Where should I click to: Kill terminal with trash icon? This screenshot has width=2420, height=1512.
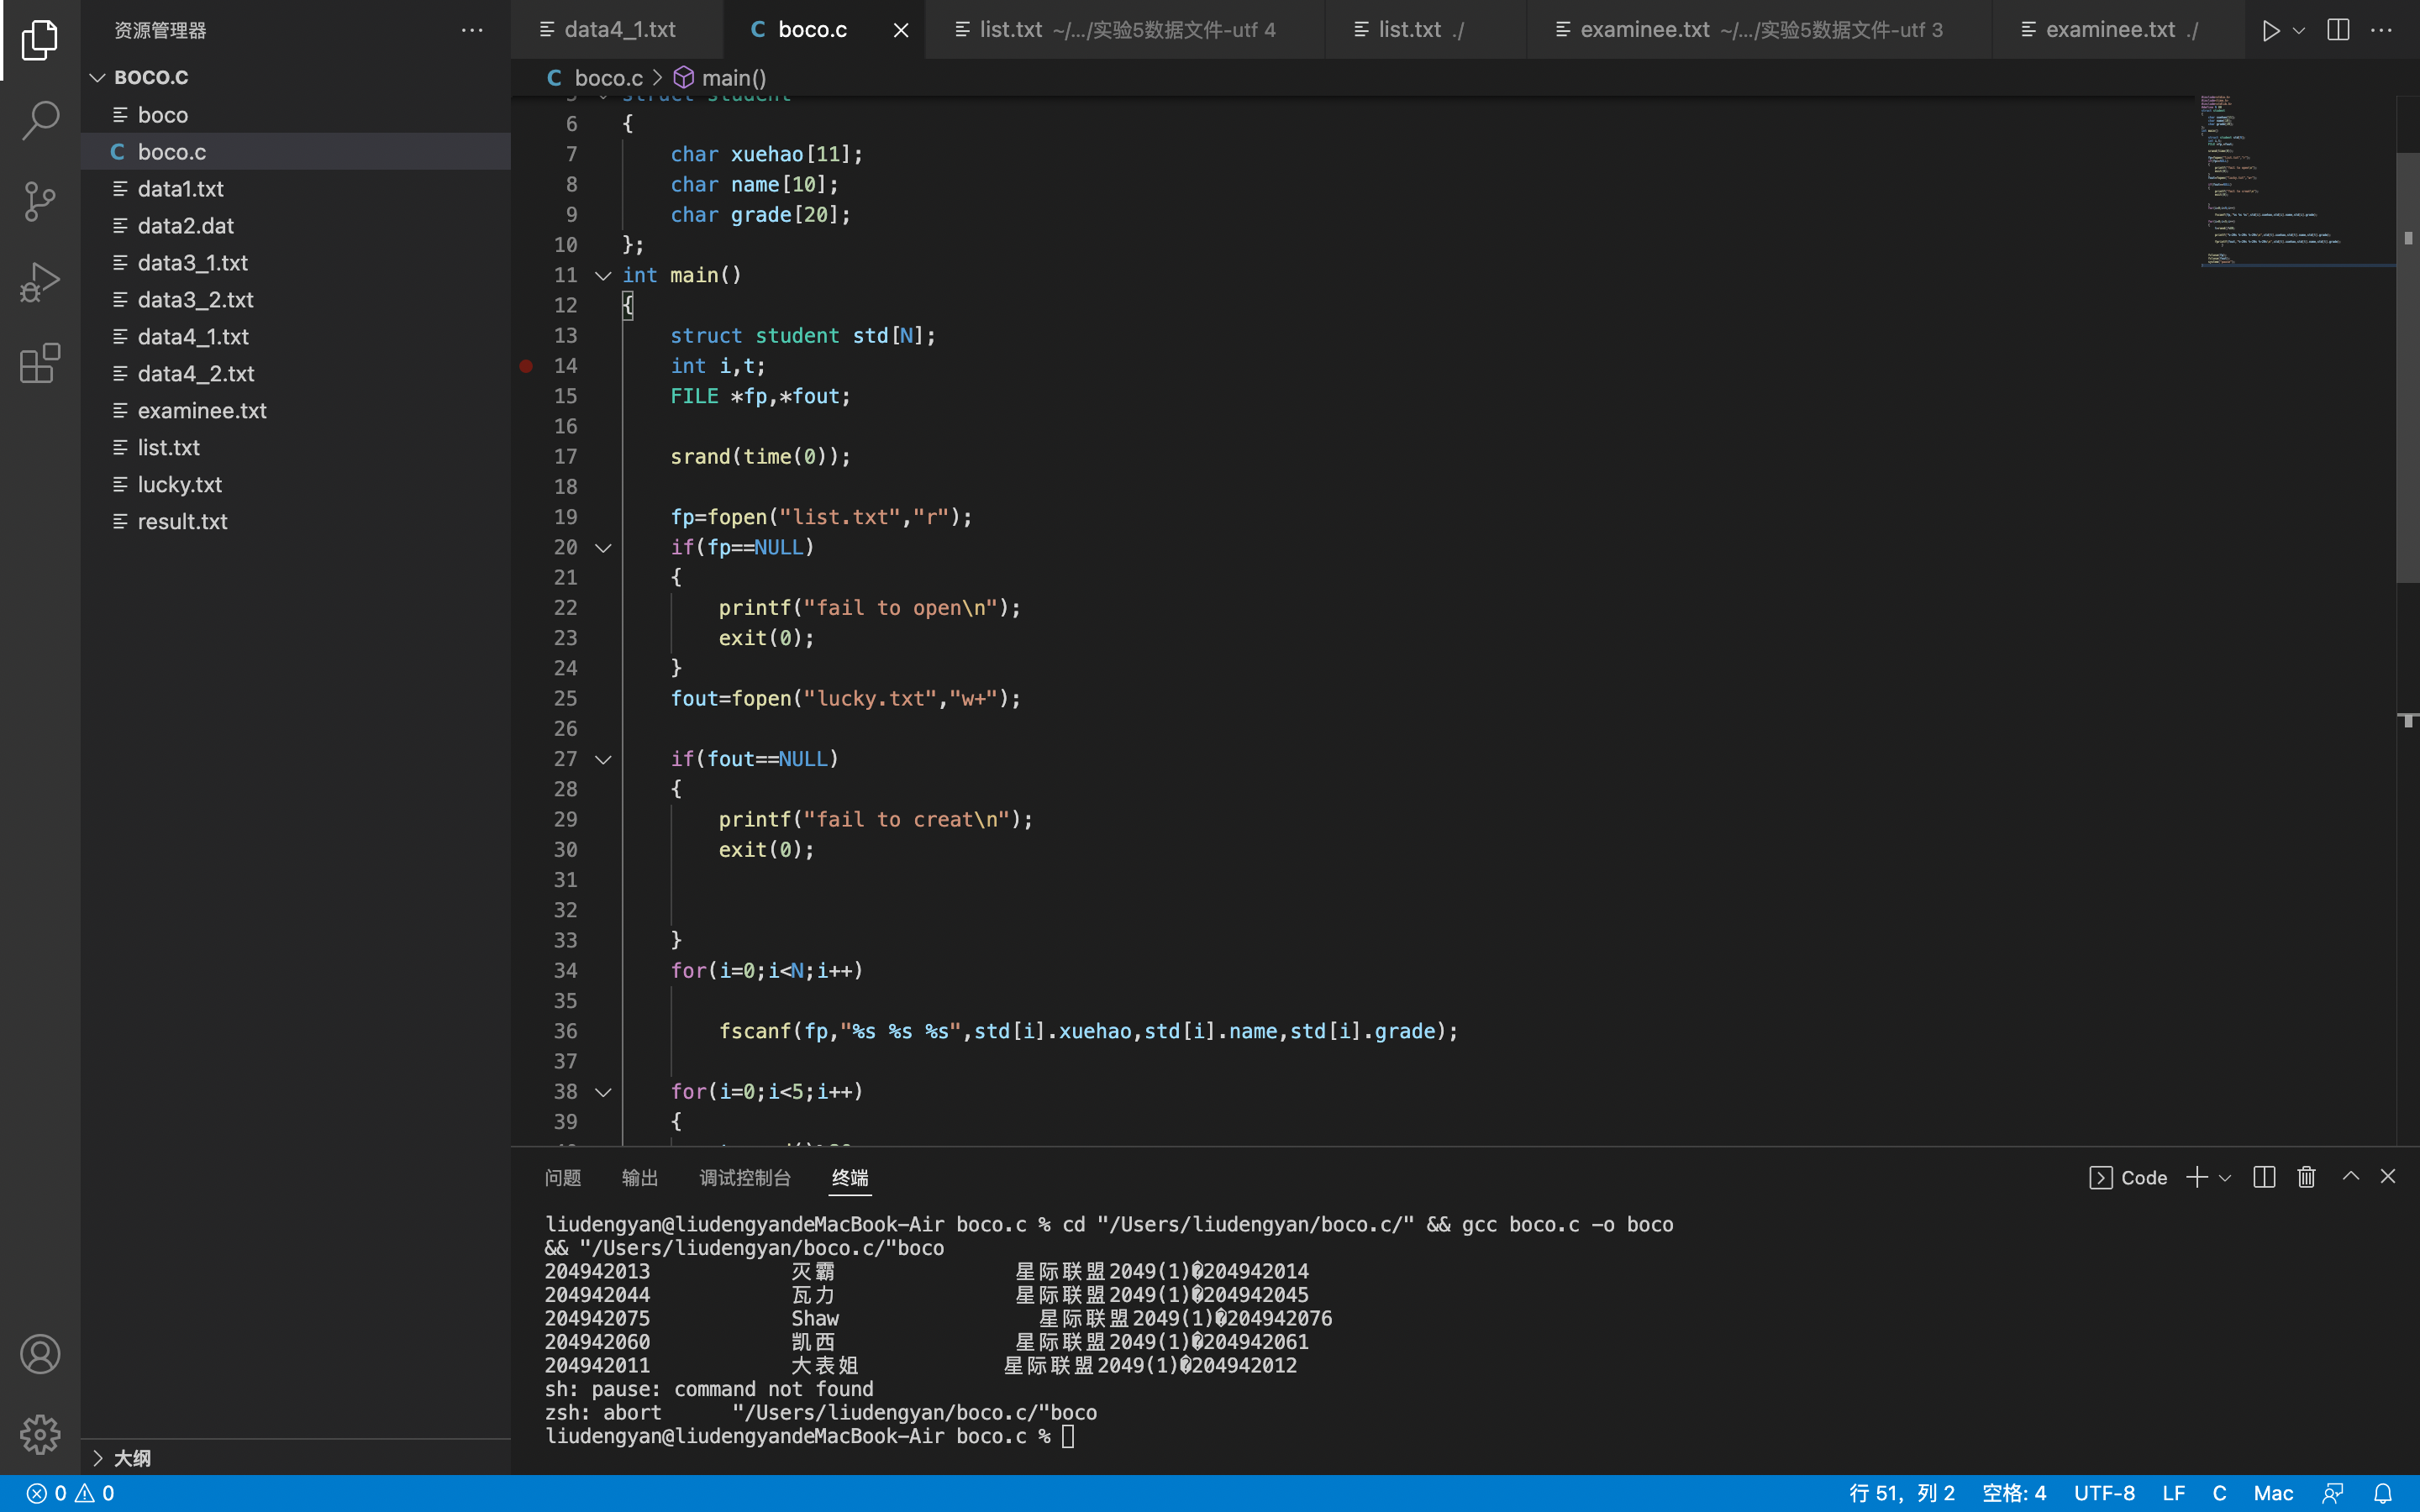click(x=2306, y=1177)
